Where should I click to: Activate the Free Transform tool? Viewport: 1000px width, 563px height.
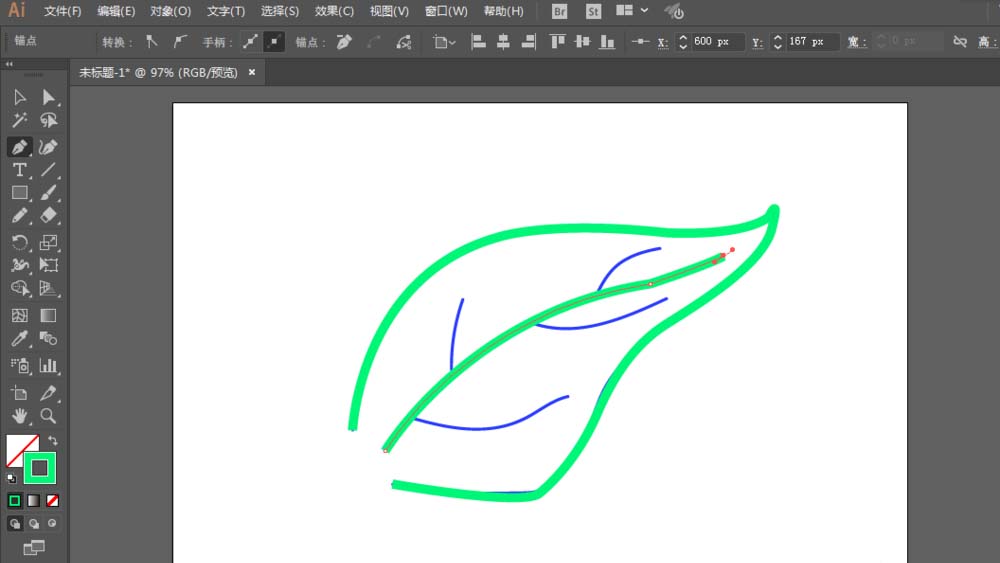(48, 265)
